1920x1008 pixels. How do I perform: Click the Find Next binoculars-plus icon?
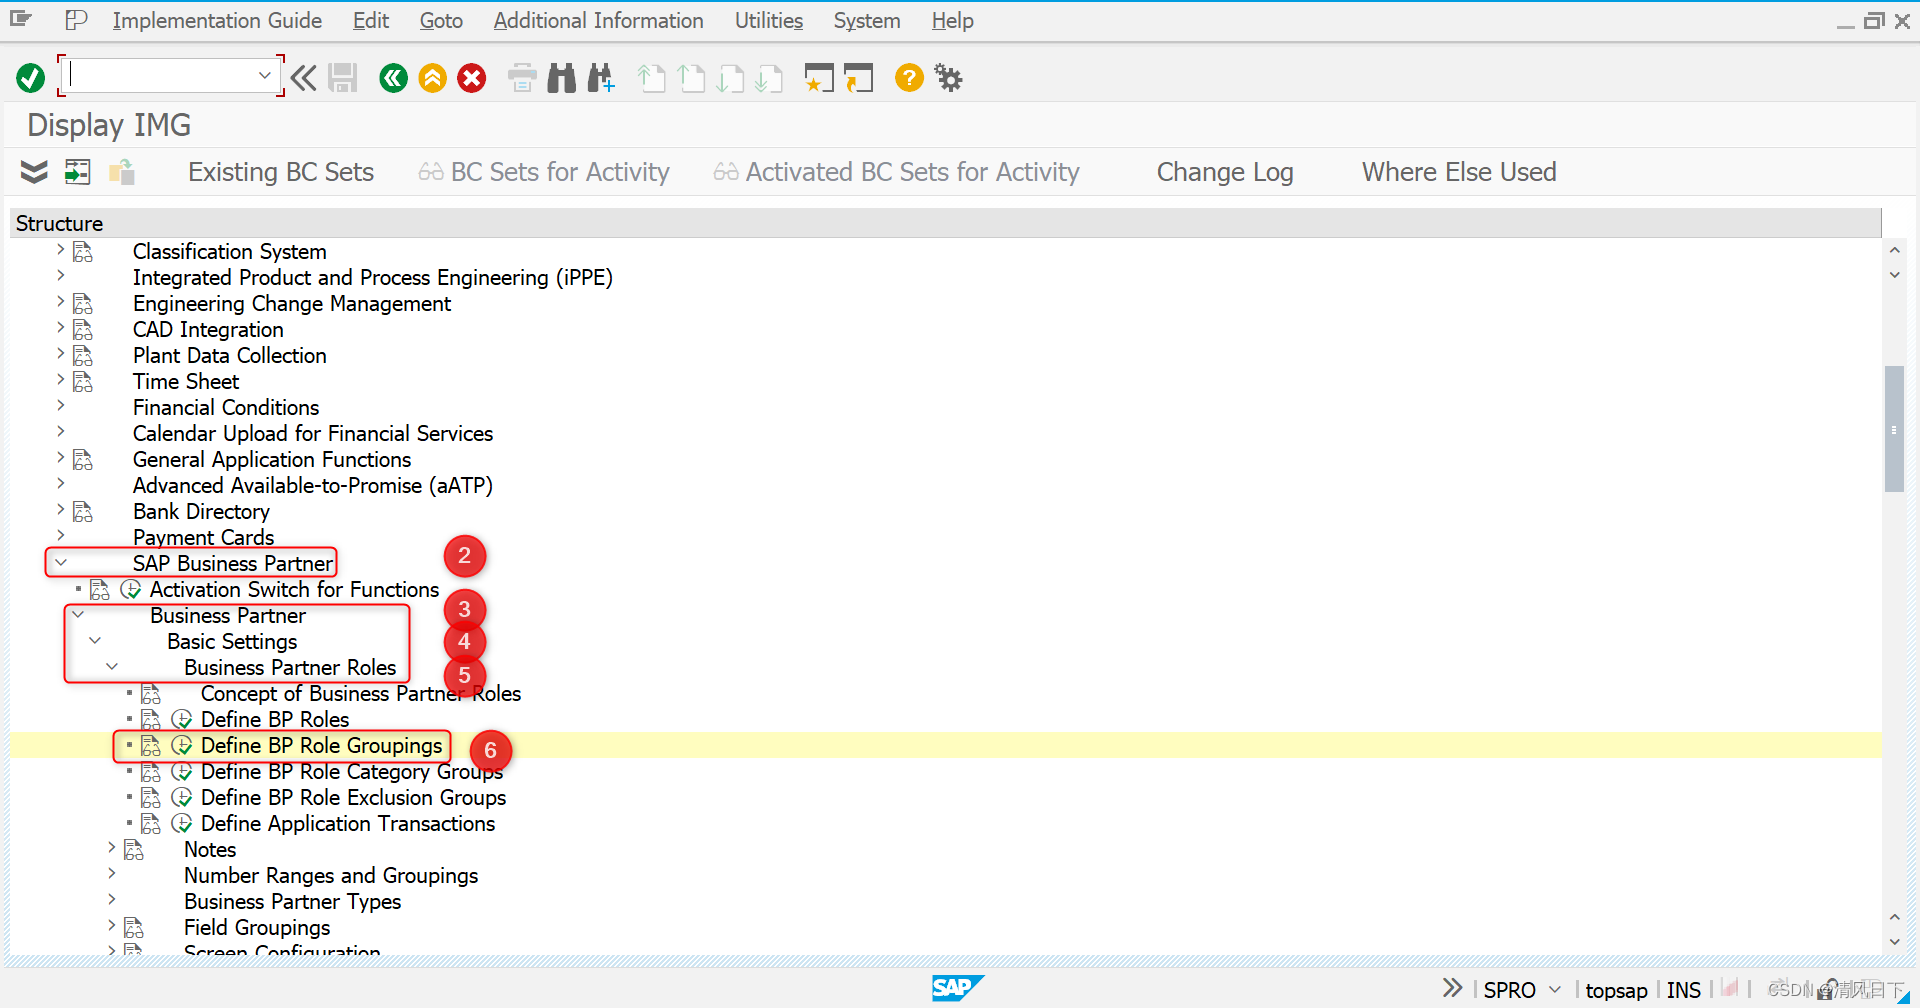coord(601,78)
